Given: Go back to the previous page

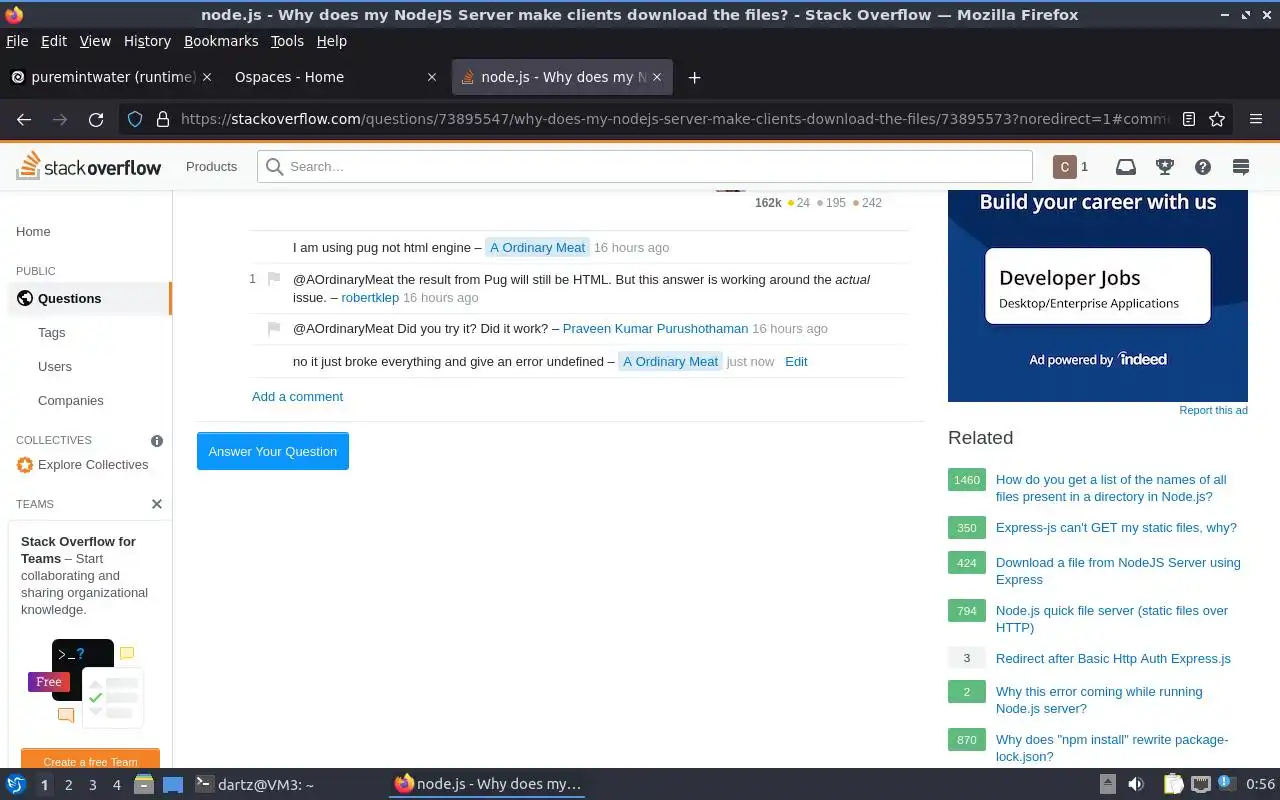Looking at the screenshot, I should click(24, 119).
